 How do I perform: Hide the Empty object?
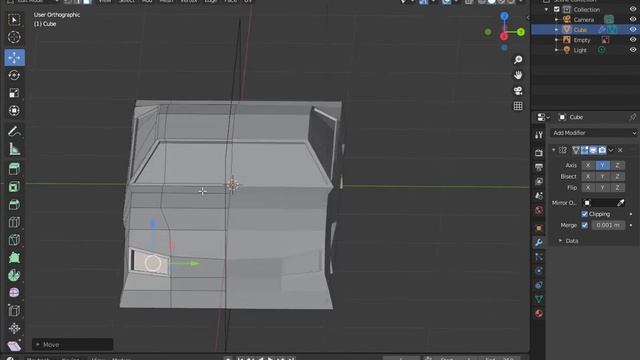(633, 40)
